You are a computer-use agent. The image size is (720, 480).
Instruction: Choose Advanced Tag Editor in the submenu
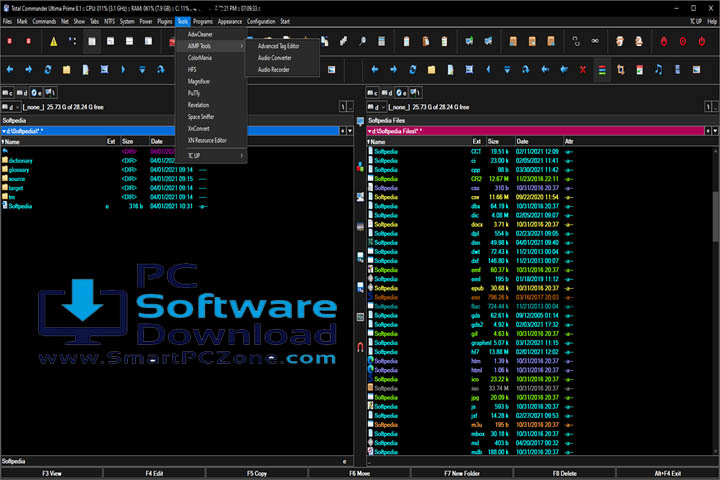[282, 46]
